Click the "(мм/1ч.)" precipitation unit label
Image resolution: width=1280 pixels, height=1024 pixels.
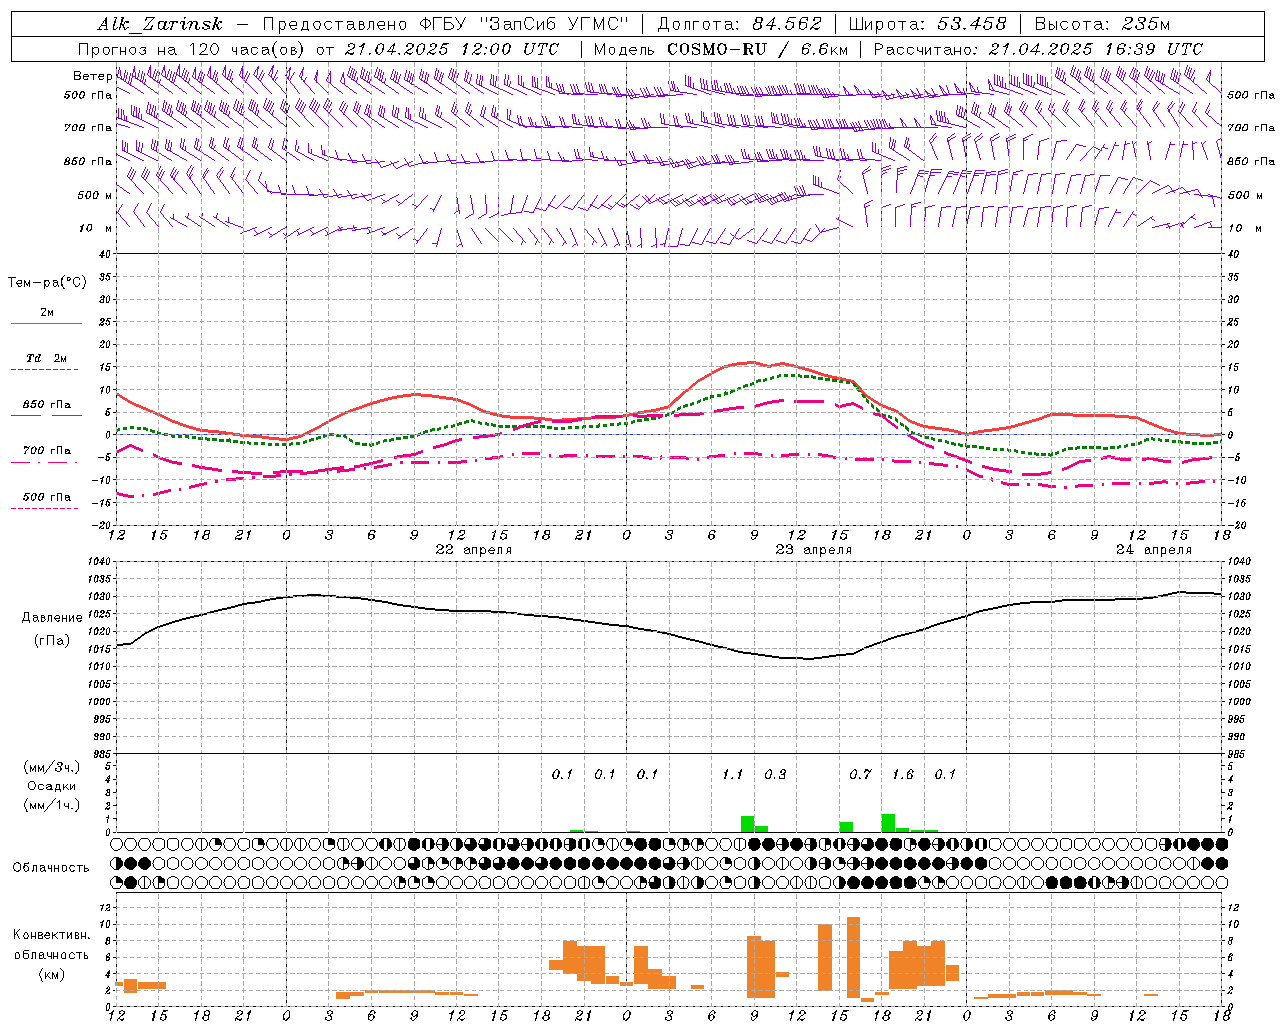[51, 805]
